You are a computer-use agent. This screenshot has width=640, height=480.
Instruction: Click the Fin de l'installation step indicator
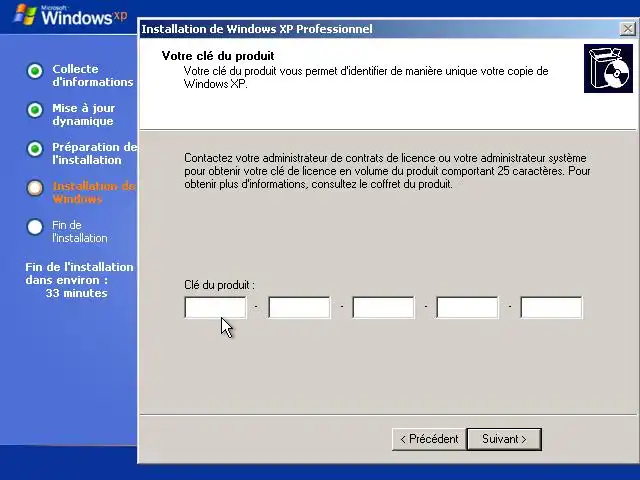(x=35, y=227)
